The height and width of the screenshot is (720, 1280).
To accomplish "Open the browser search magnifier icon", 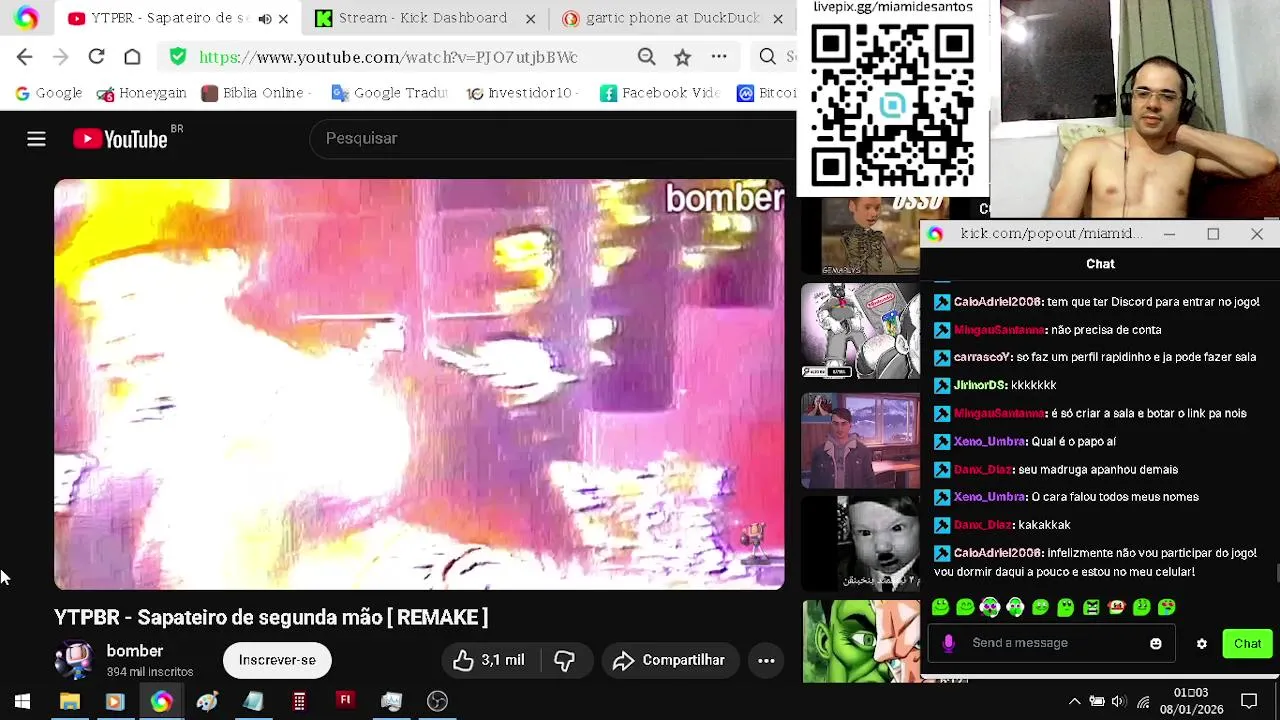I will click(767, 57).
